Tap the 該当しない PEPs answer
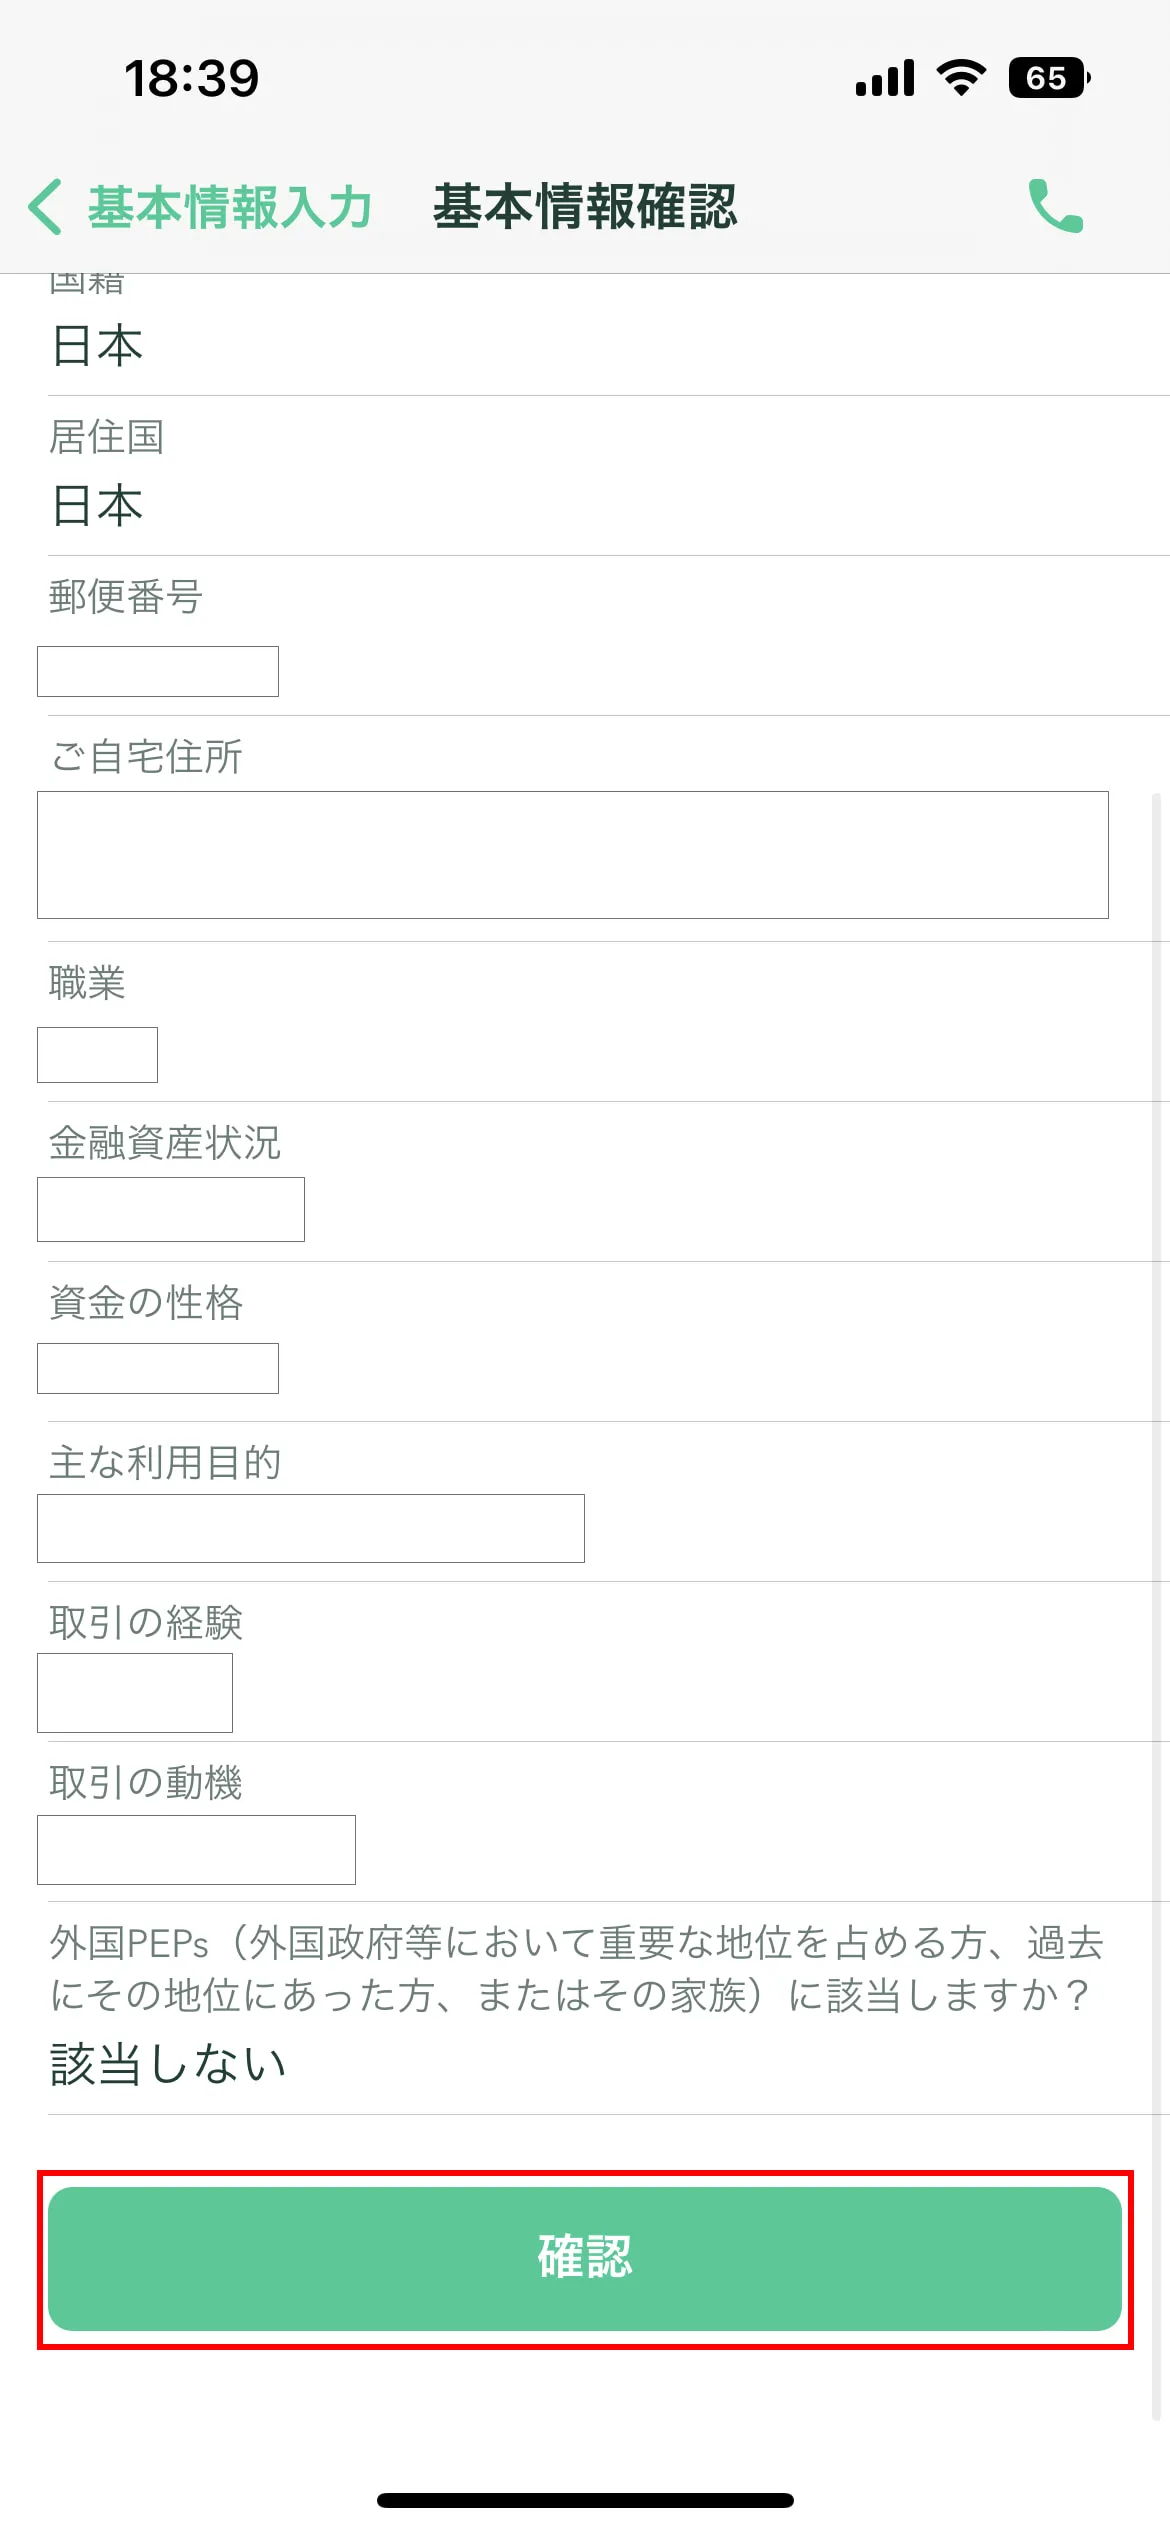This screenshot has width=1170, height=2532. pos(168,2064)
